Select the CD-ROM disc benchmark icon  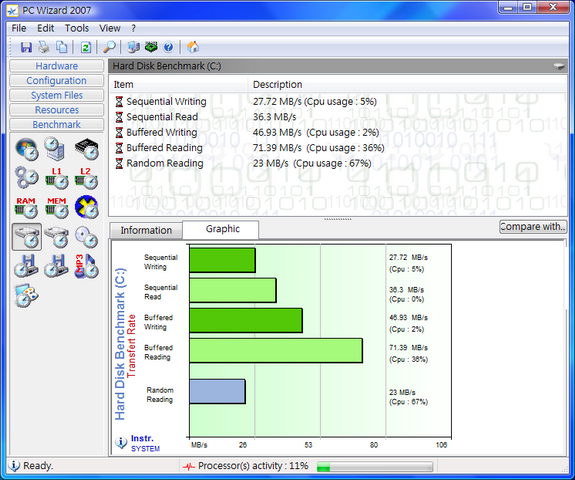click(x=87, y=237)
